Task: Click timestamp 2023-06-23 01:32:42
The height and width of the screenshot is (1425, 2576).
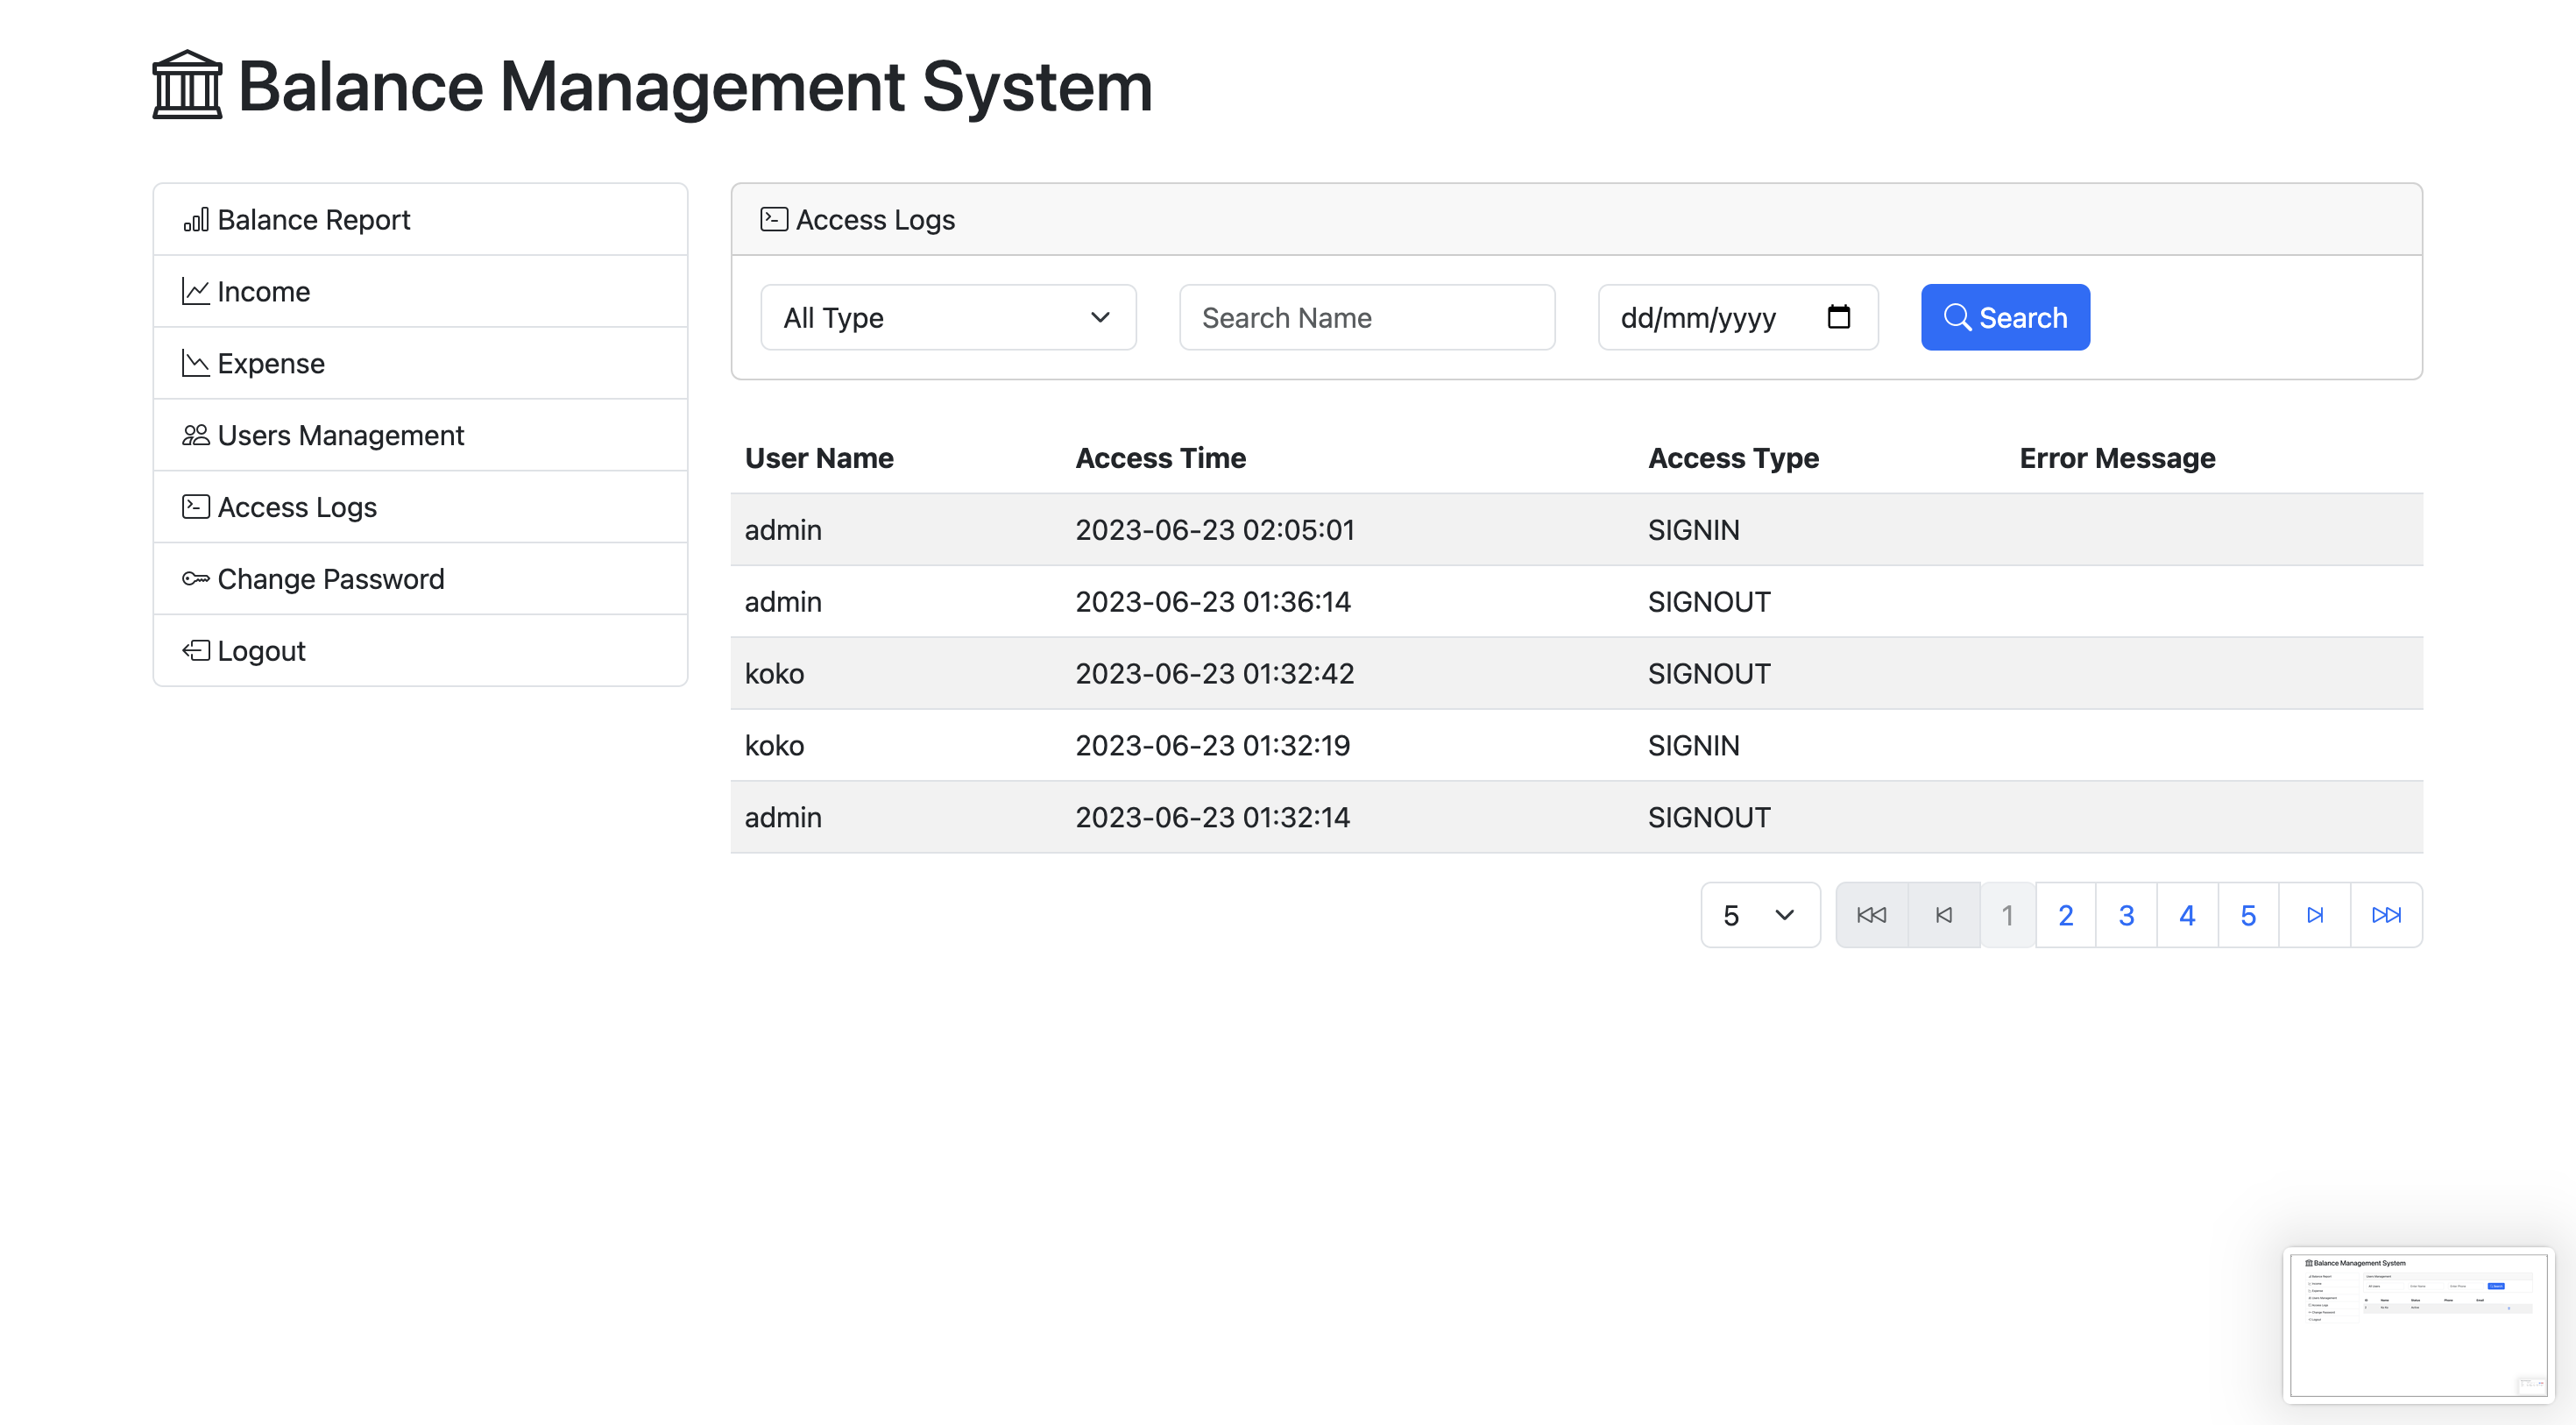Action: coord(1215,674)
